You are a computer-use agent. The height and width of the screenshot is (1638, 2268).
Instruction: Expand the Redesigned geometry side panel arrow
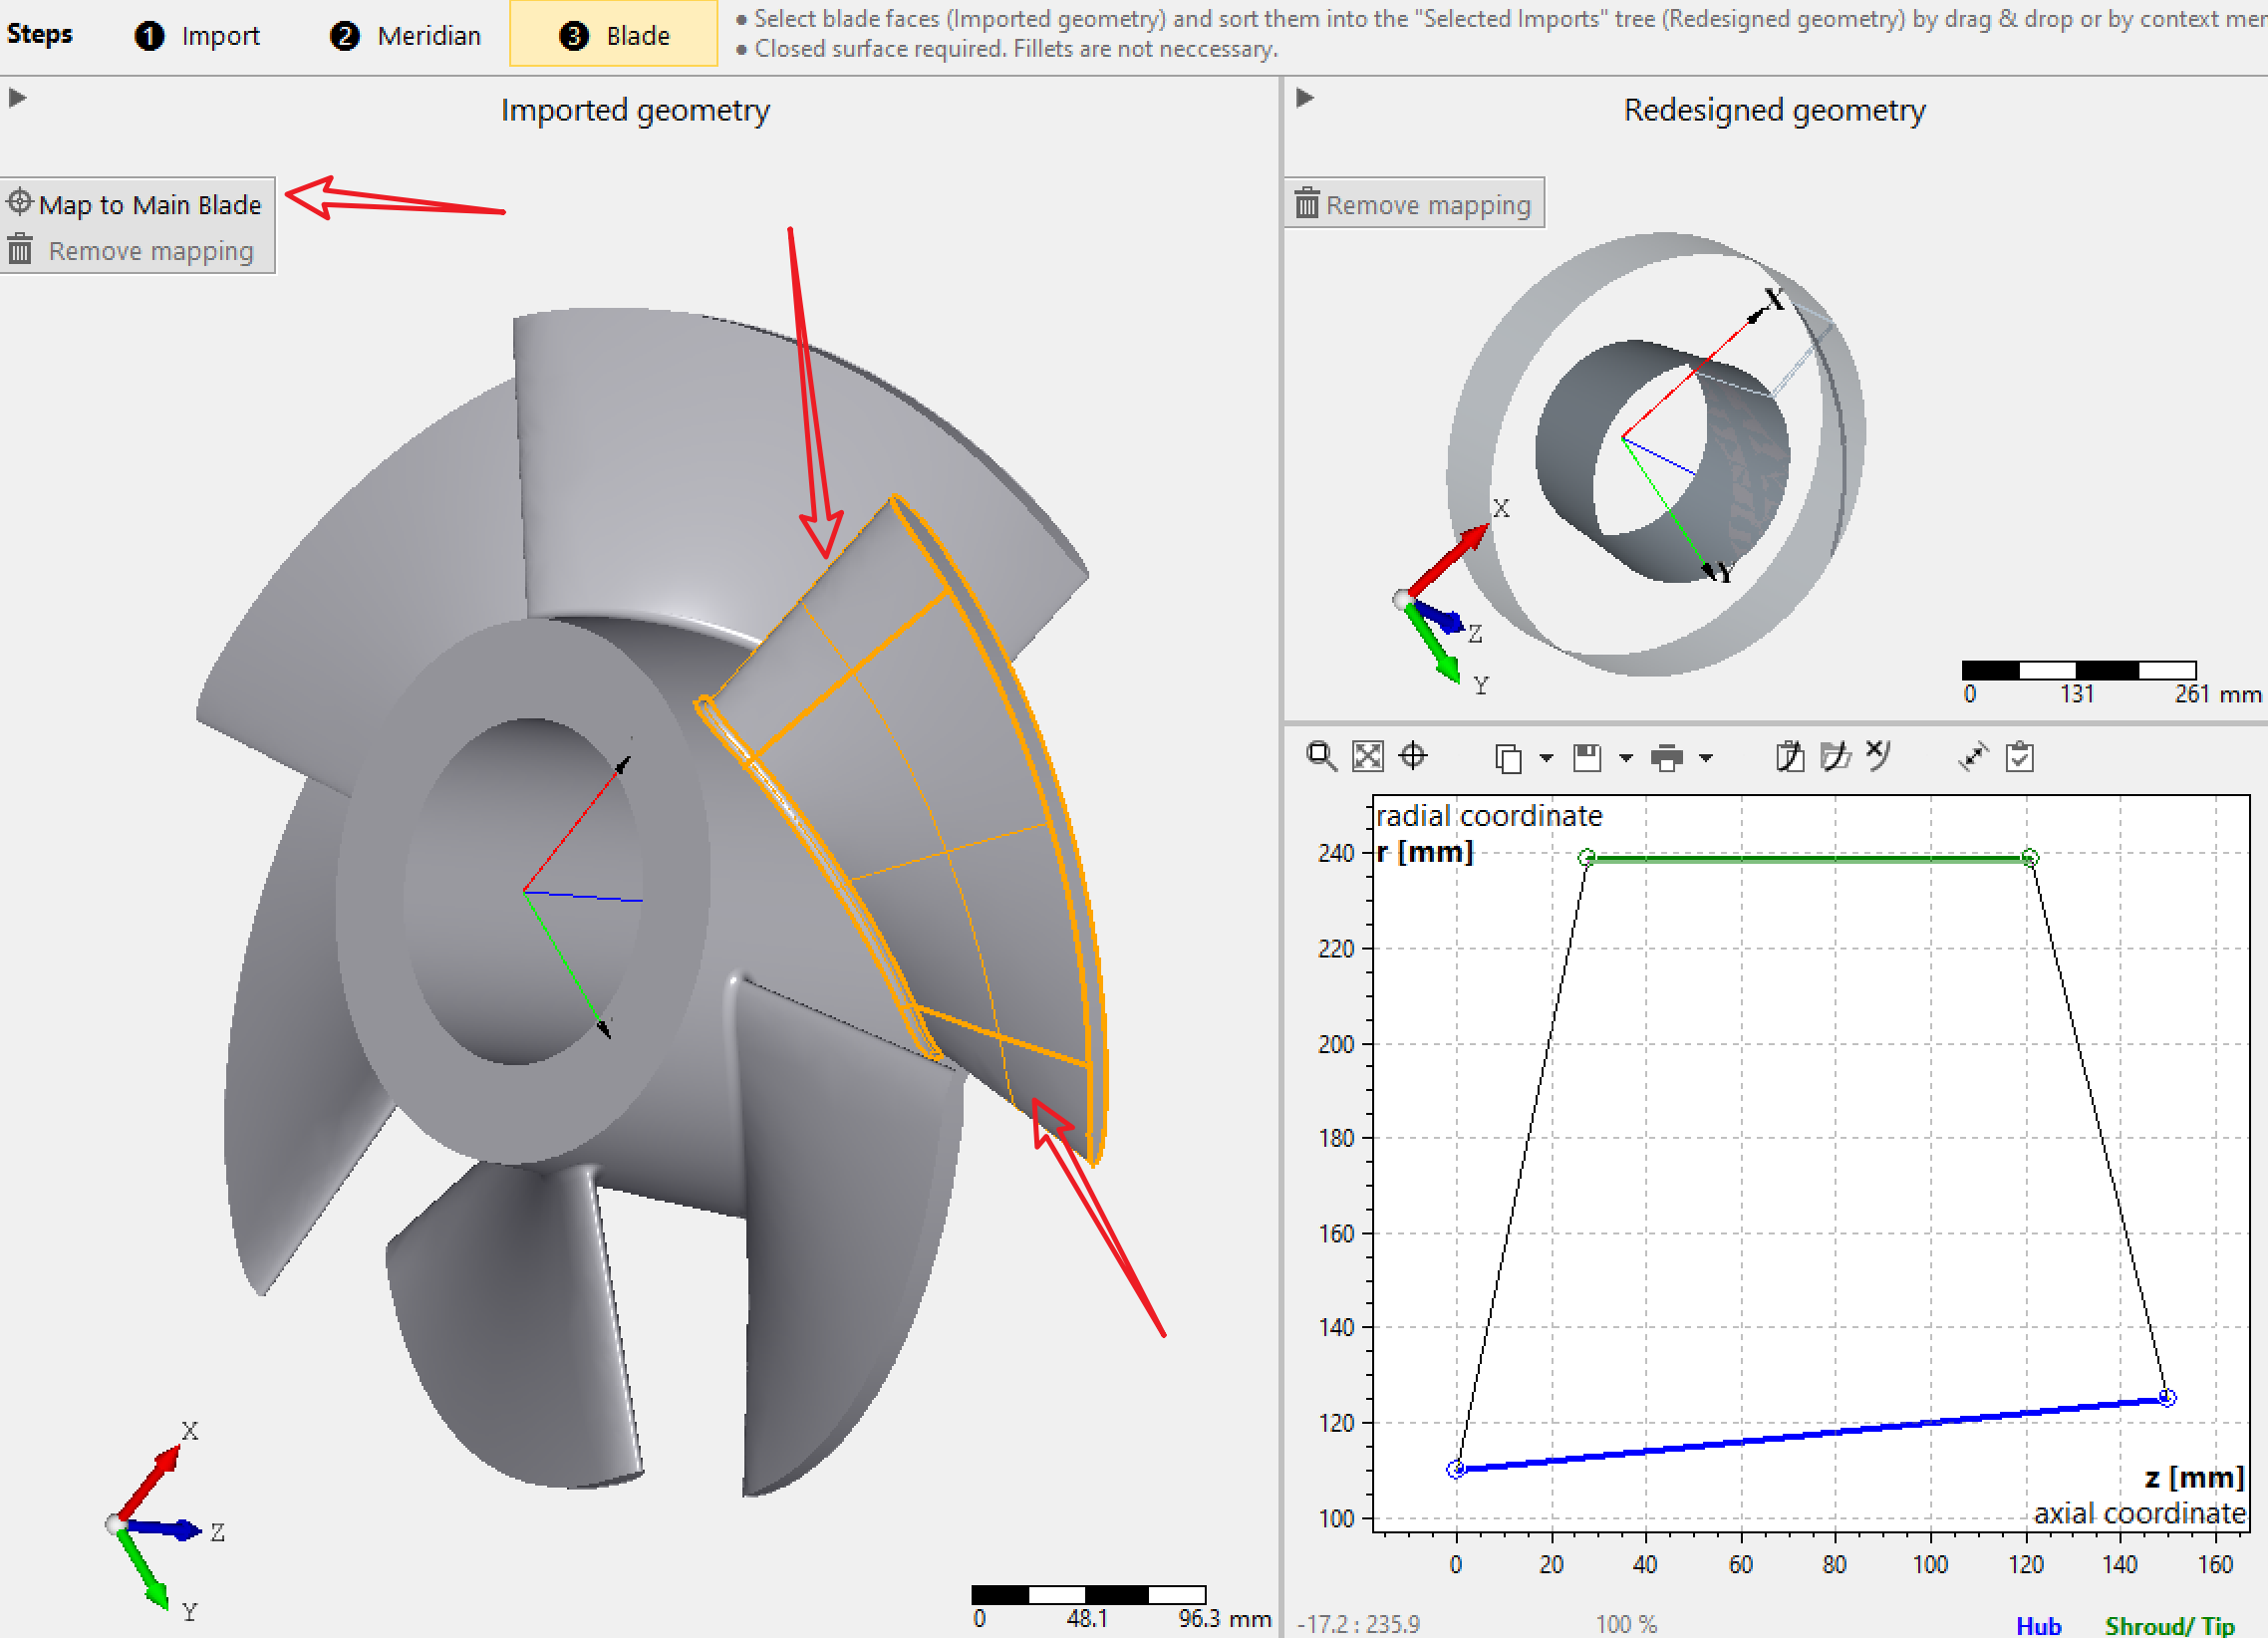[x=1305, y=98]
